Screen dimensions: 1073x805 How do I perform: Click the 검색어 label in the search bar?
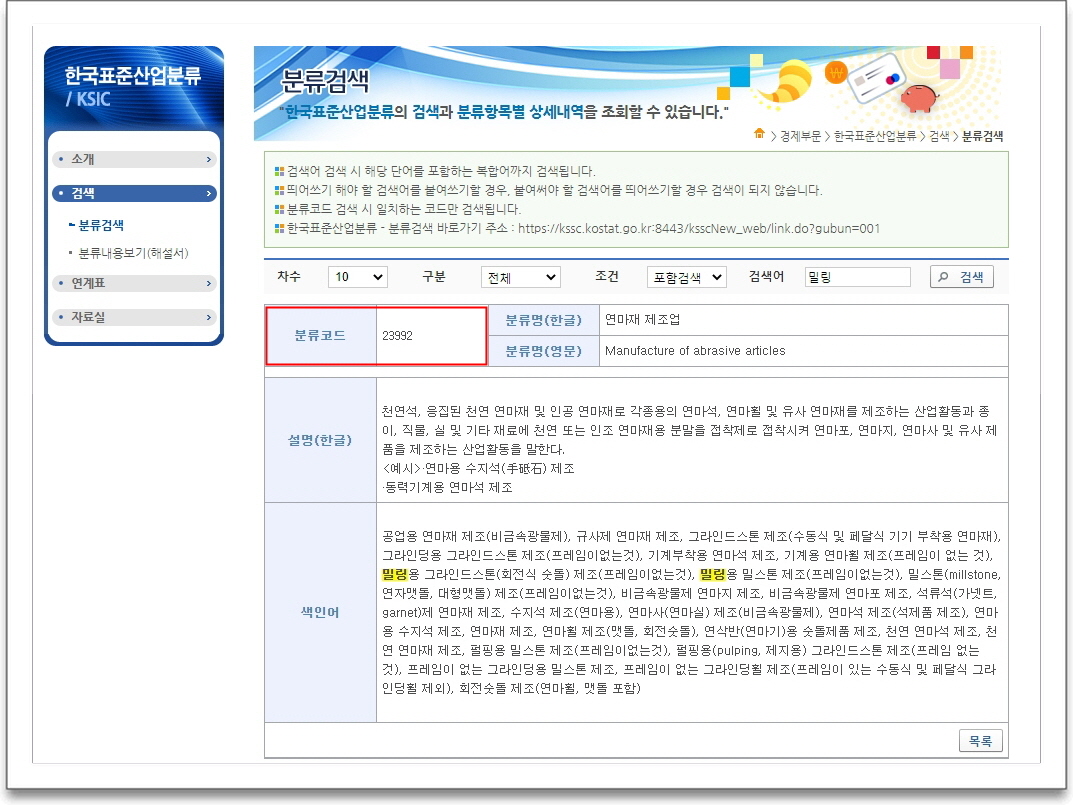(x=766, y=276)
